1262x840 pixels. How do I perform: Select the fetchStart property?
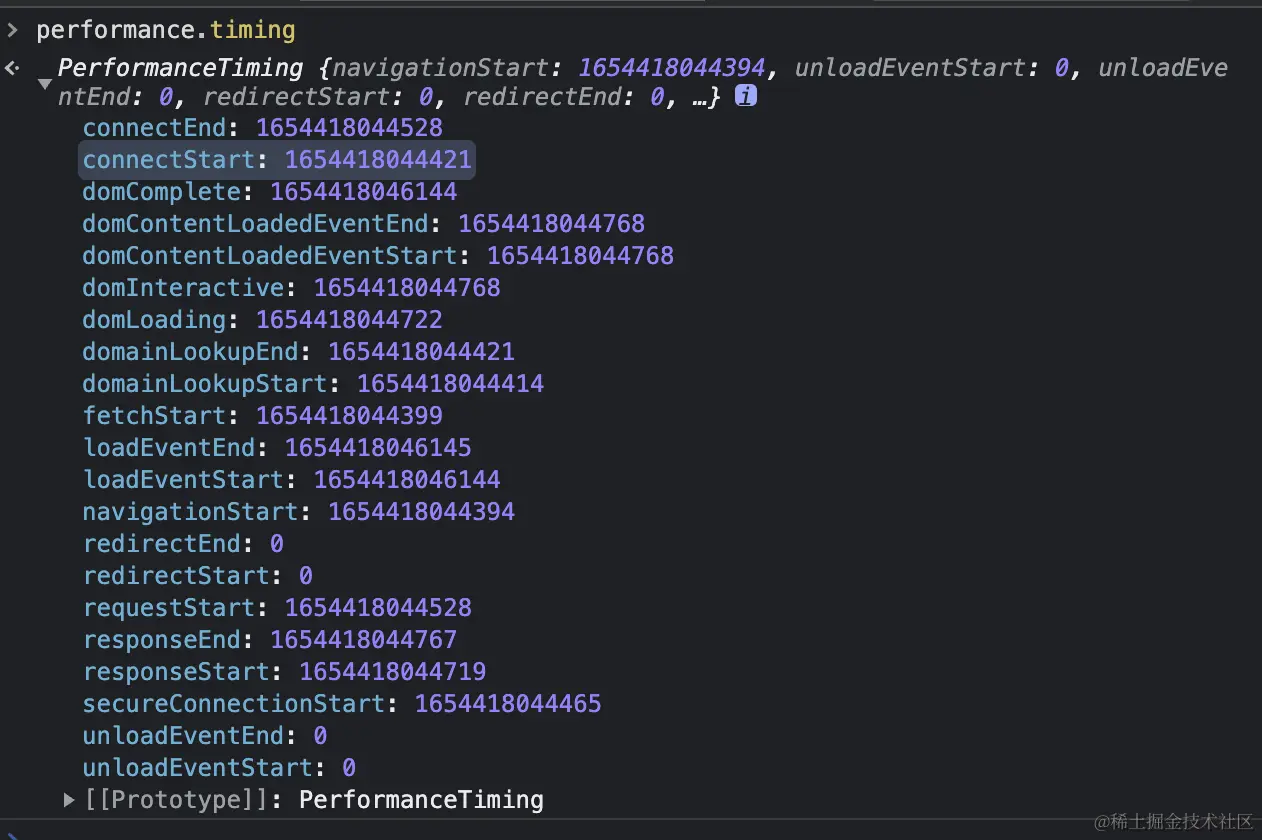263,416
